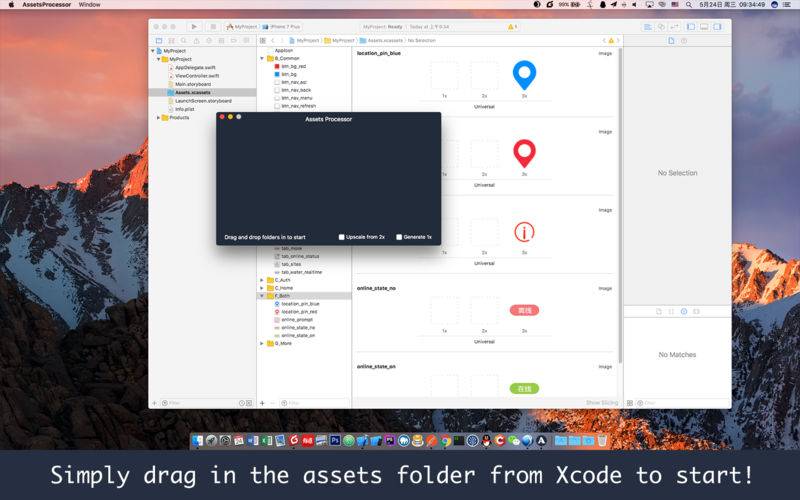Screen dimensions: 800x500
Task: Open the AssetsProcessor menu
Action: point(46,5)
